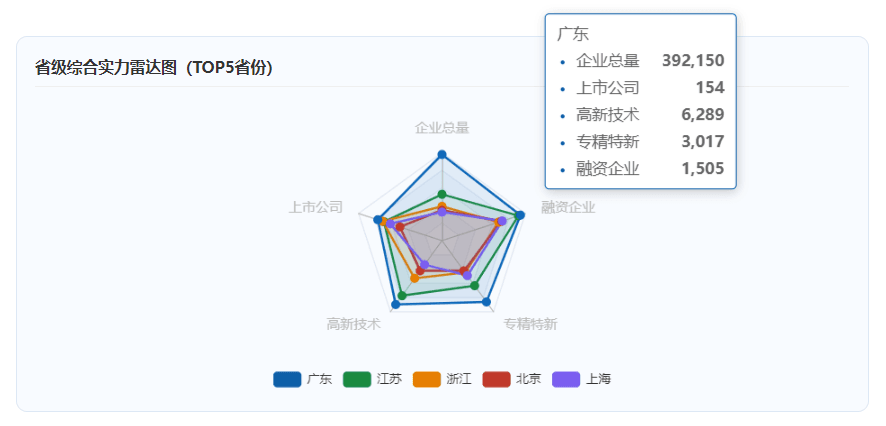886x426 pixels.
Task: Click the 专精特新 axis label
Action: (531, 324)
